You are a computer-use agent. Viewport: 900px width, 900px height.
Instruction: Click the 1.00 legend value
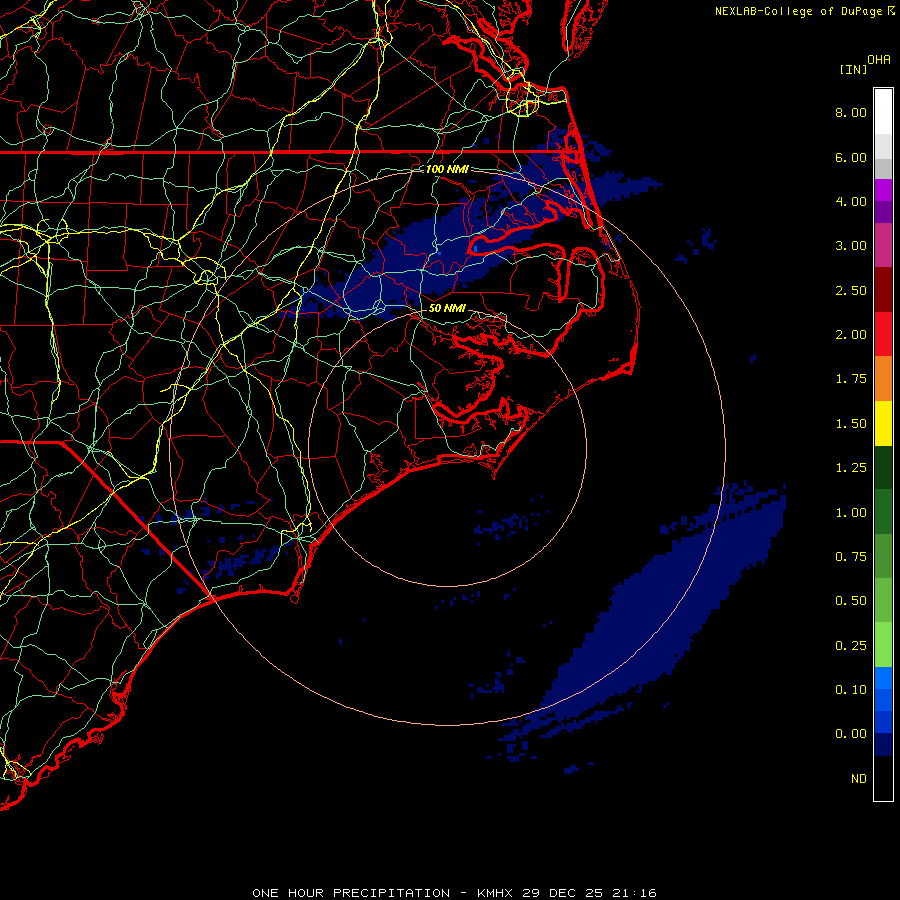pos(851,513)
